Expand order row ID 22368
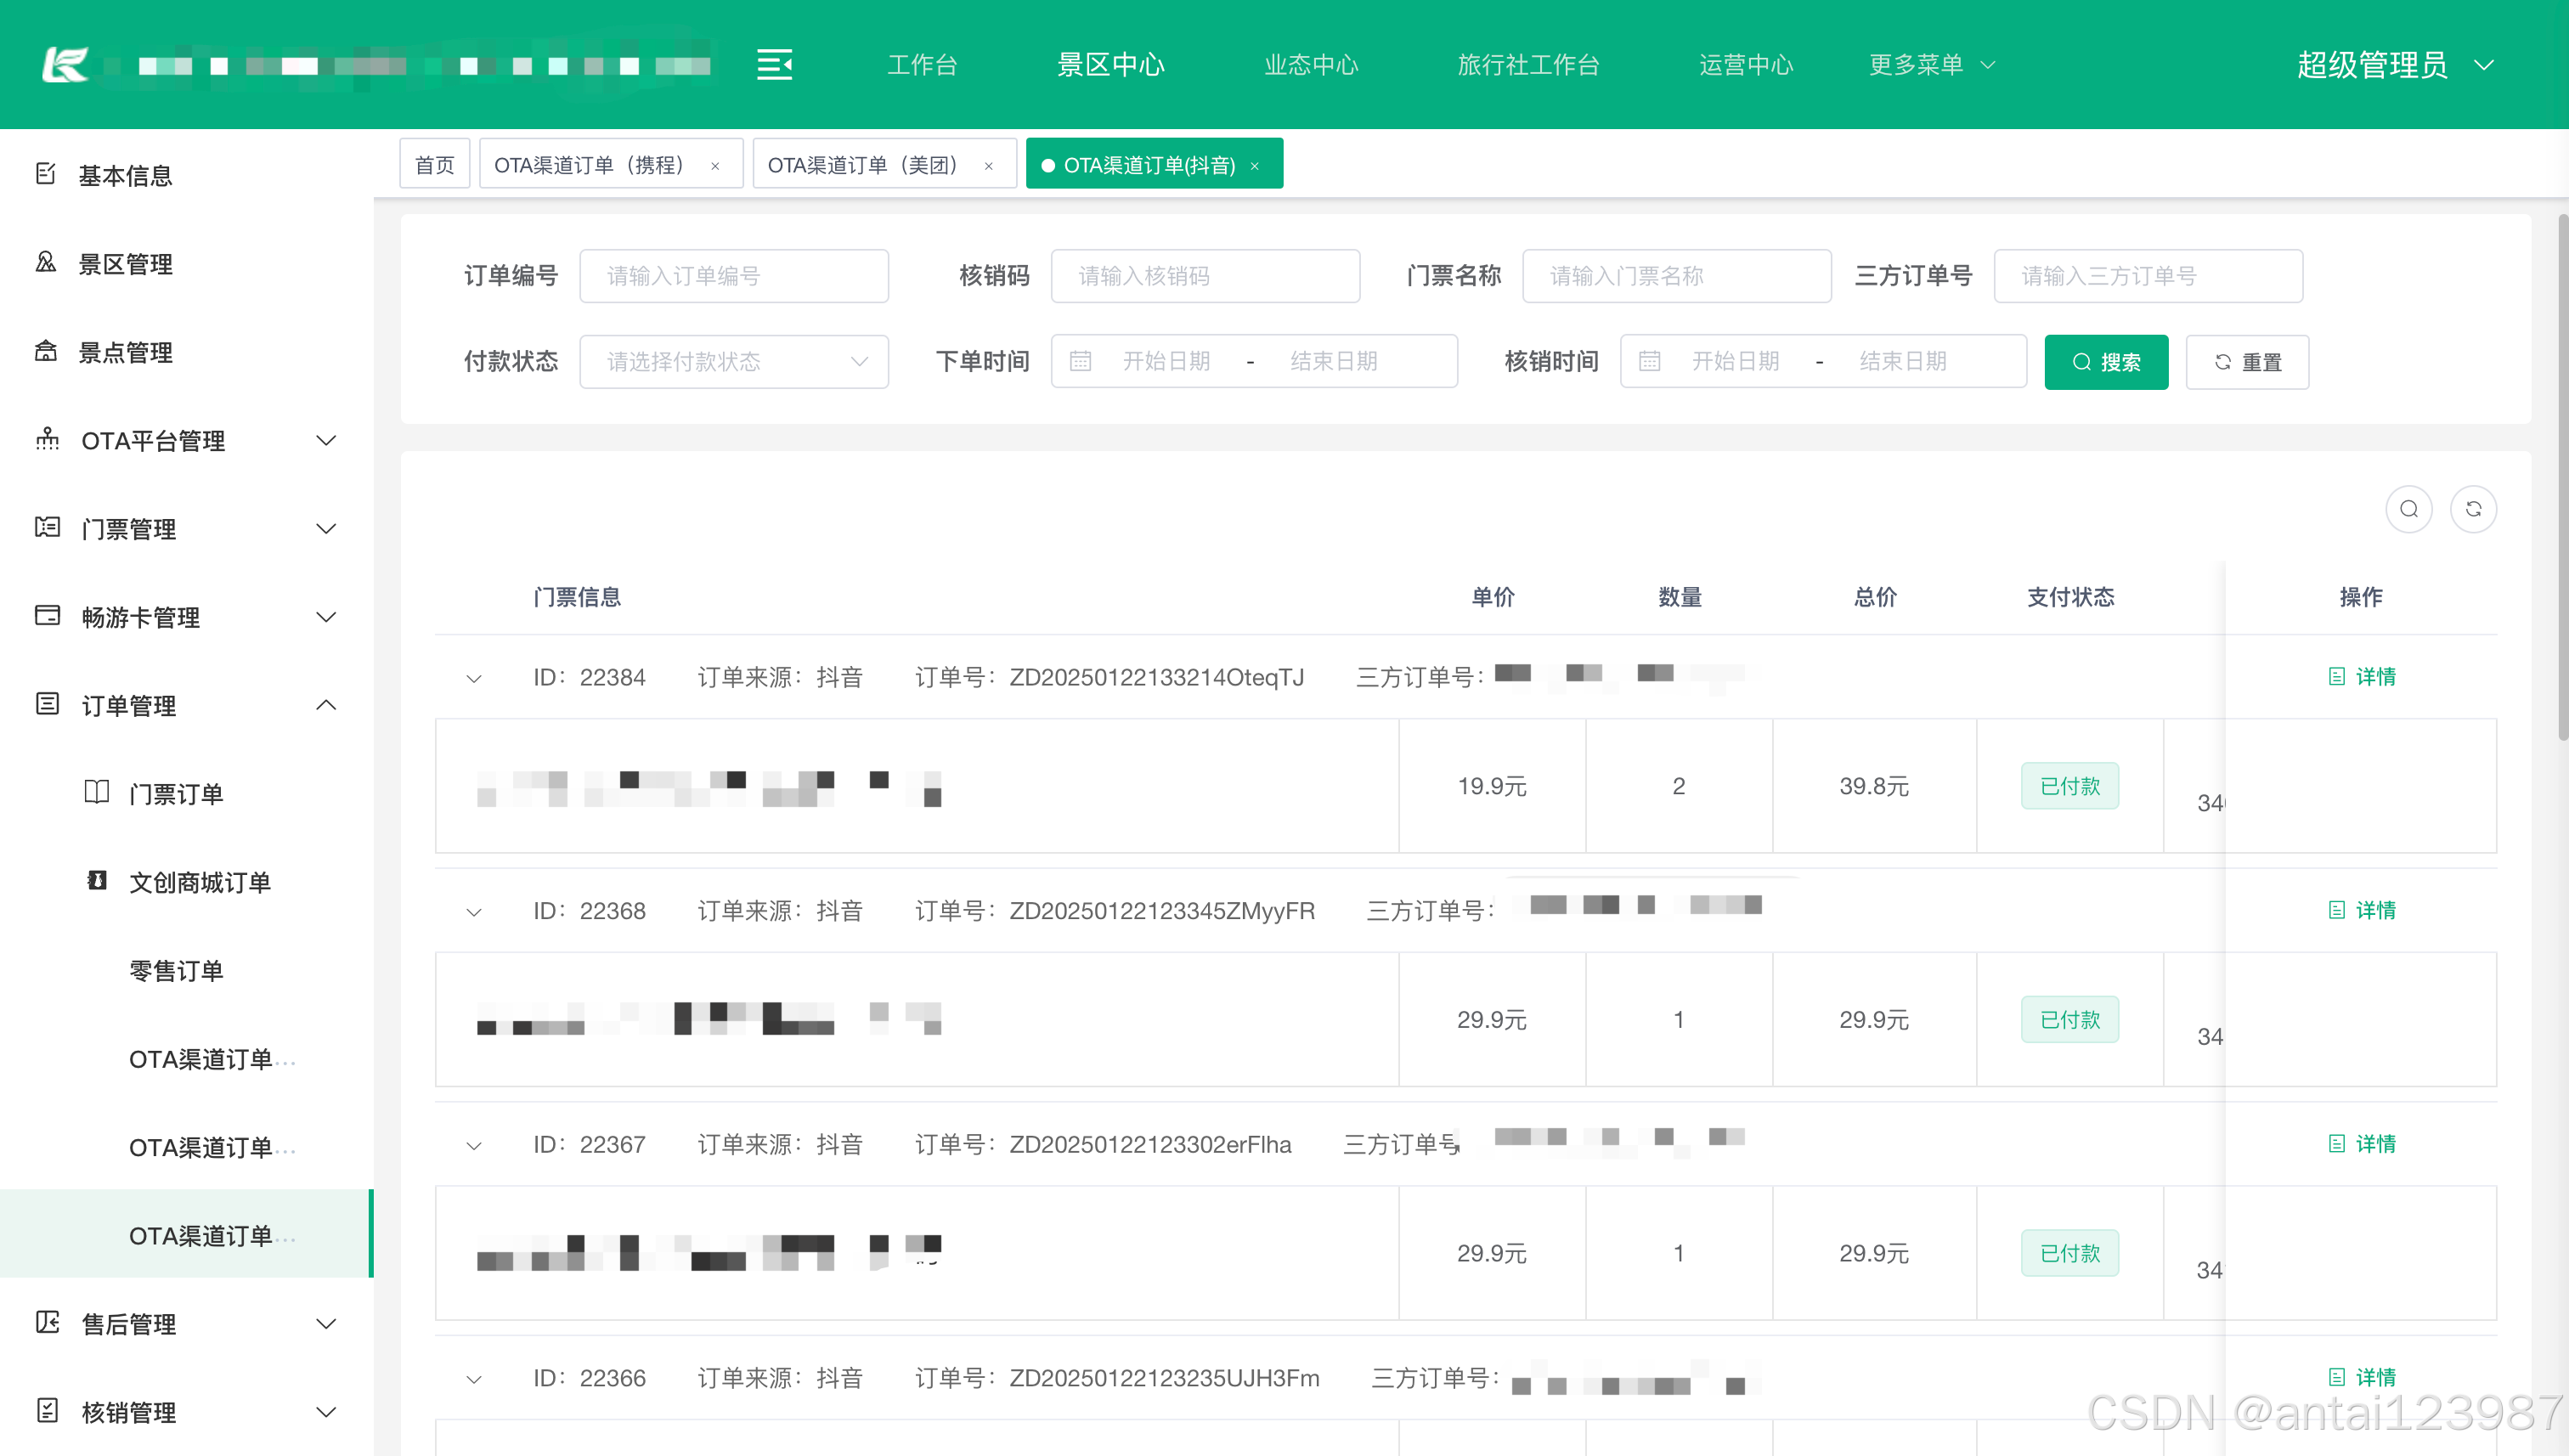The image size is (2569, 1456). point(474,912)
